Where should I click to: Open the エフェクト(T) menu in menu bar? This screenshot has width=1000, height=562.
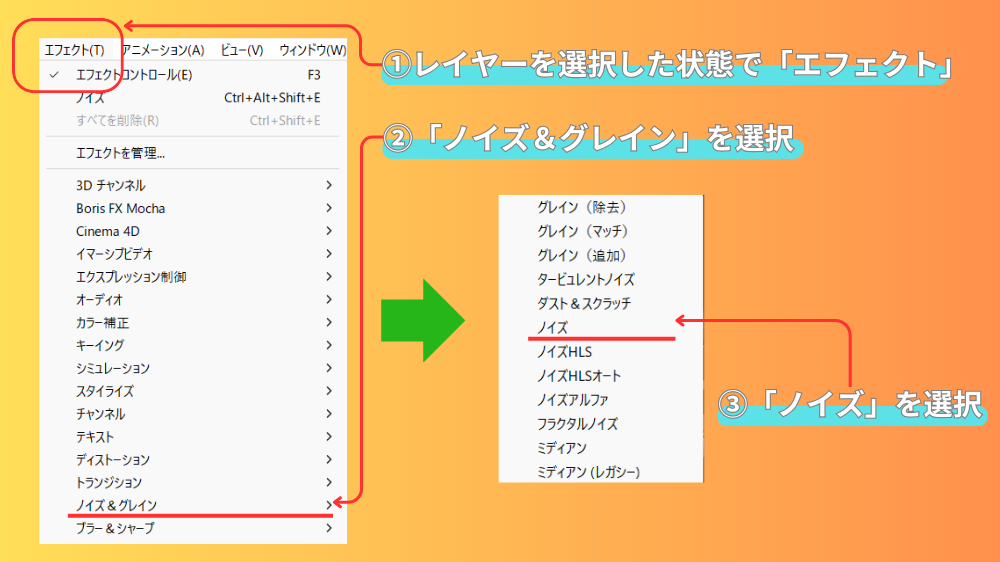coord(74,50)
